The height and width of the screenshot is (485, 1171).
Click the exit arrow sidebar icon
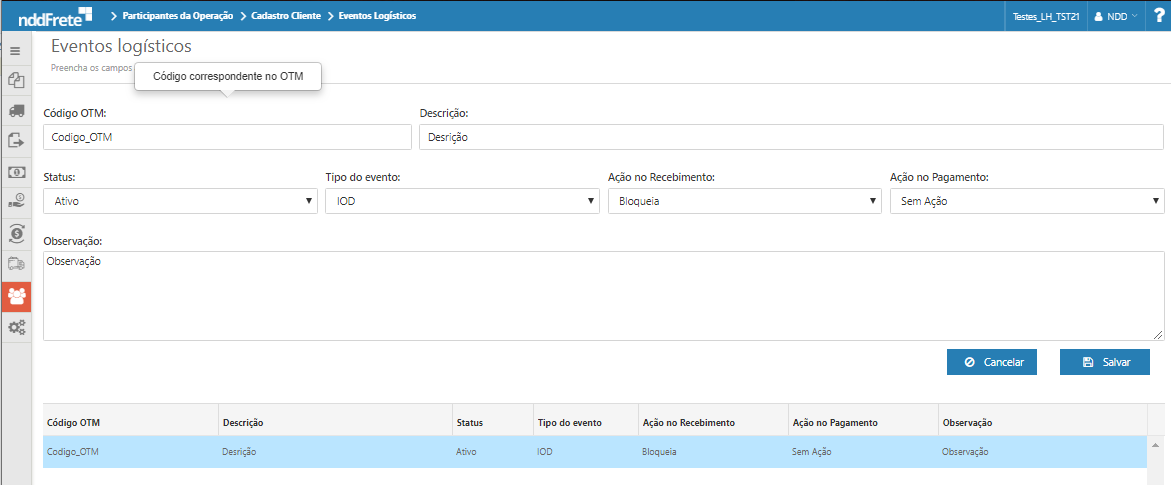pyautogui.click(x=16, y=141)
